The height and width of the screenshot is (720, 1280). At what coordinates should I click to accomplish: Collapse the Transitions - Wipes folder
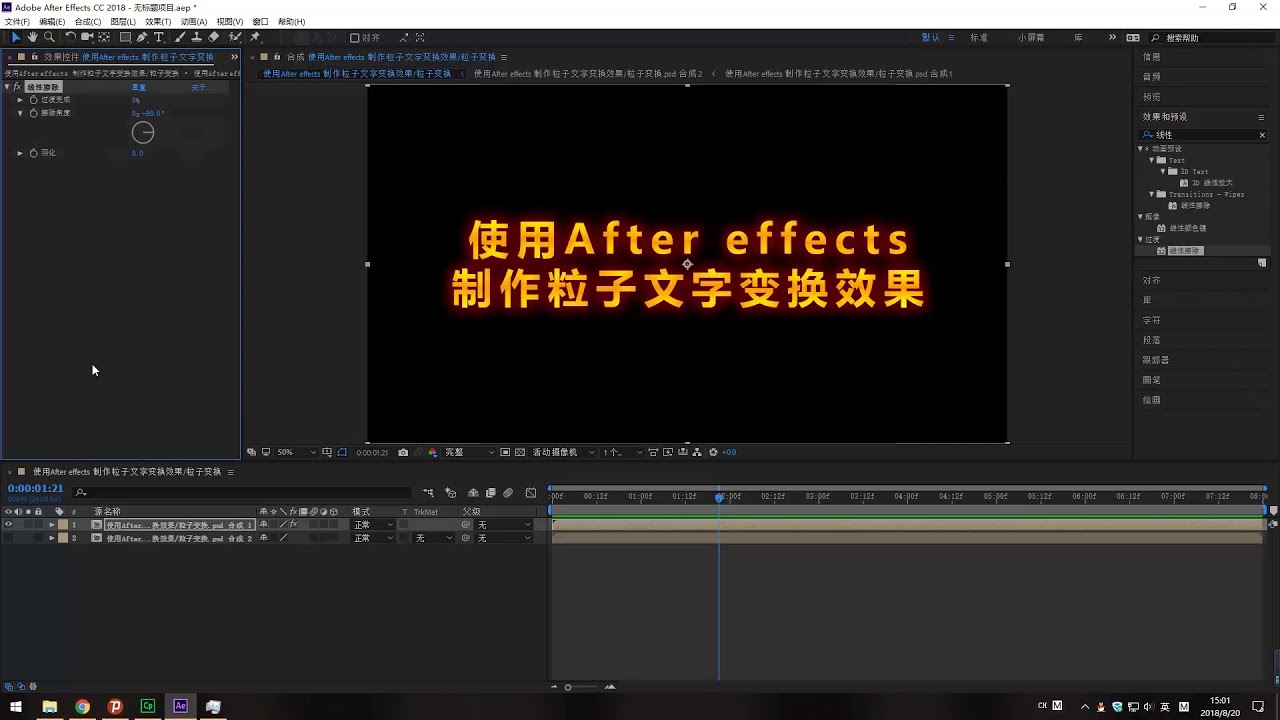(x=1152, y=194)
